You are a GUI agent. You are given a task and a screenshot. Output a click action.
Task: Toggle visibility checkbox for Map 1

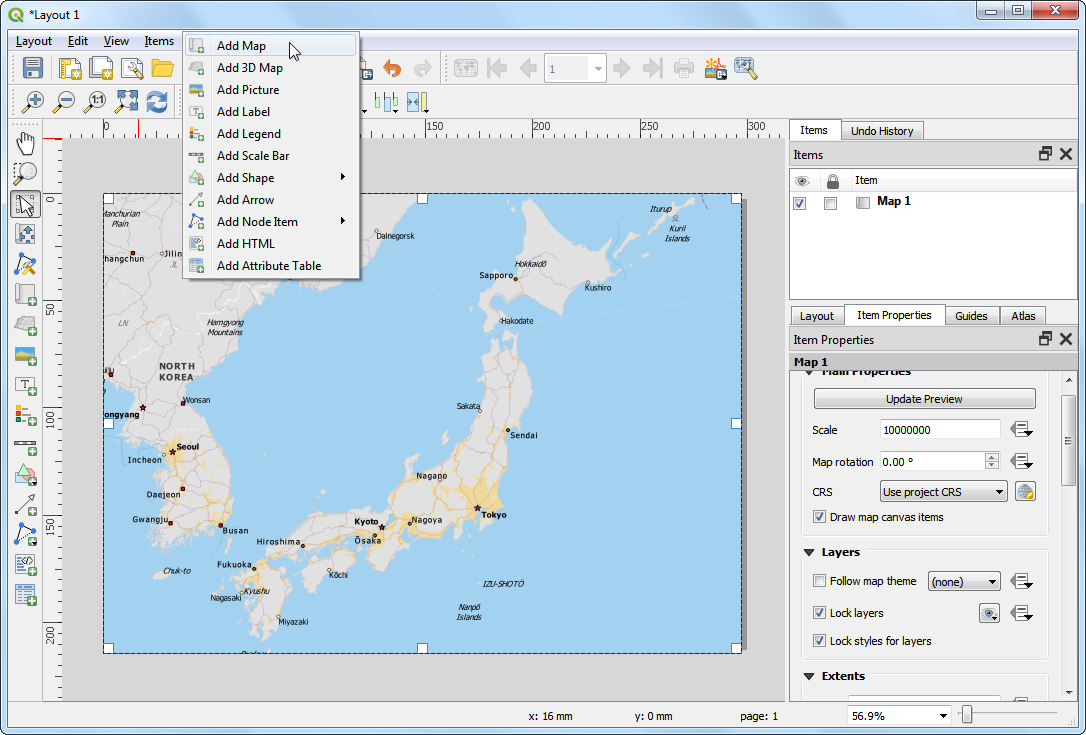(x=800, y=203)
